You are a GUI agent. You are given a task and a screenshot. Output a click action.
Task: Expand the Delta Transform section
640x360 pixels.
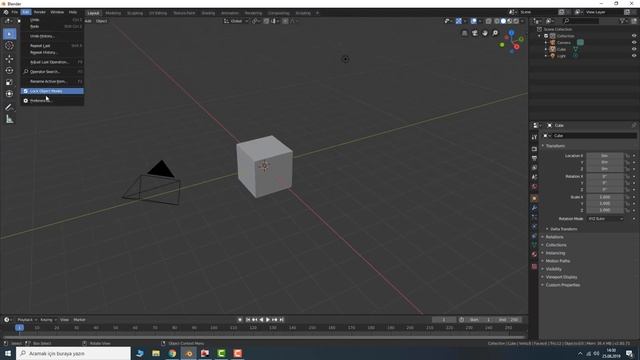coord(563,229)
